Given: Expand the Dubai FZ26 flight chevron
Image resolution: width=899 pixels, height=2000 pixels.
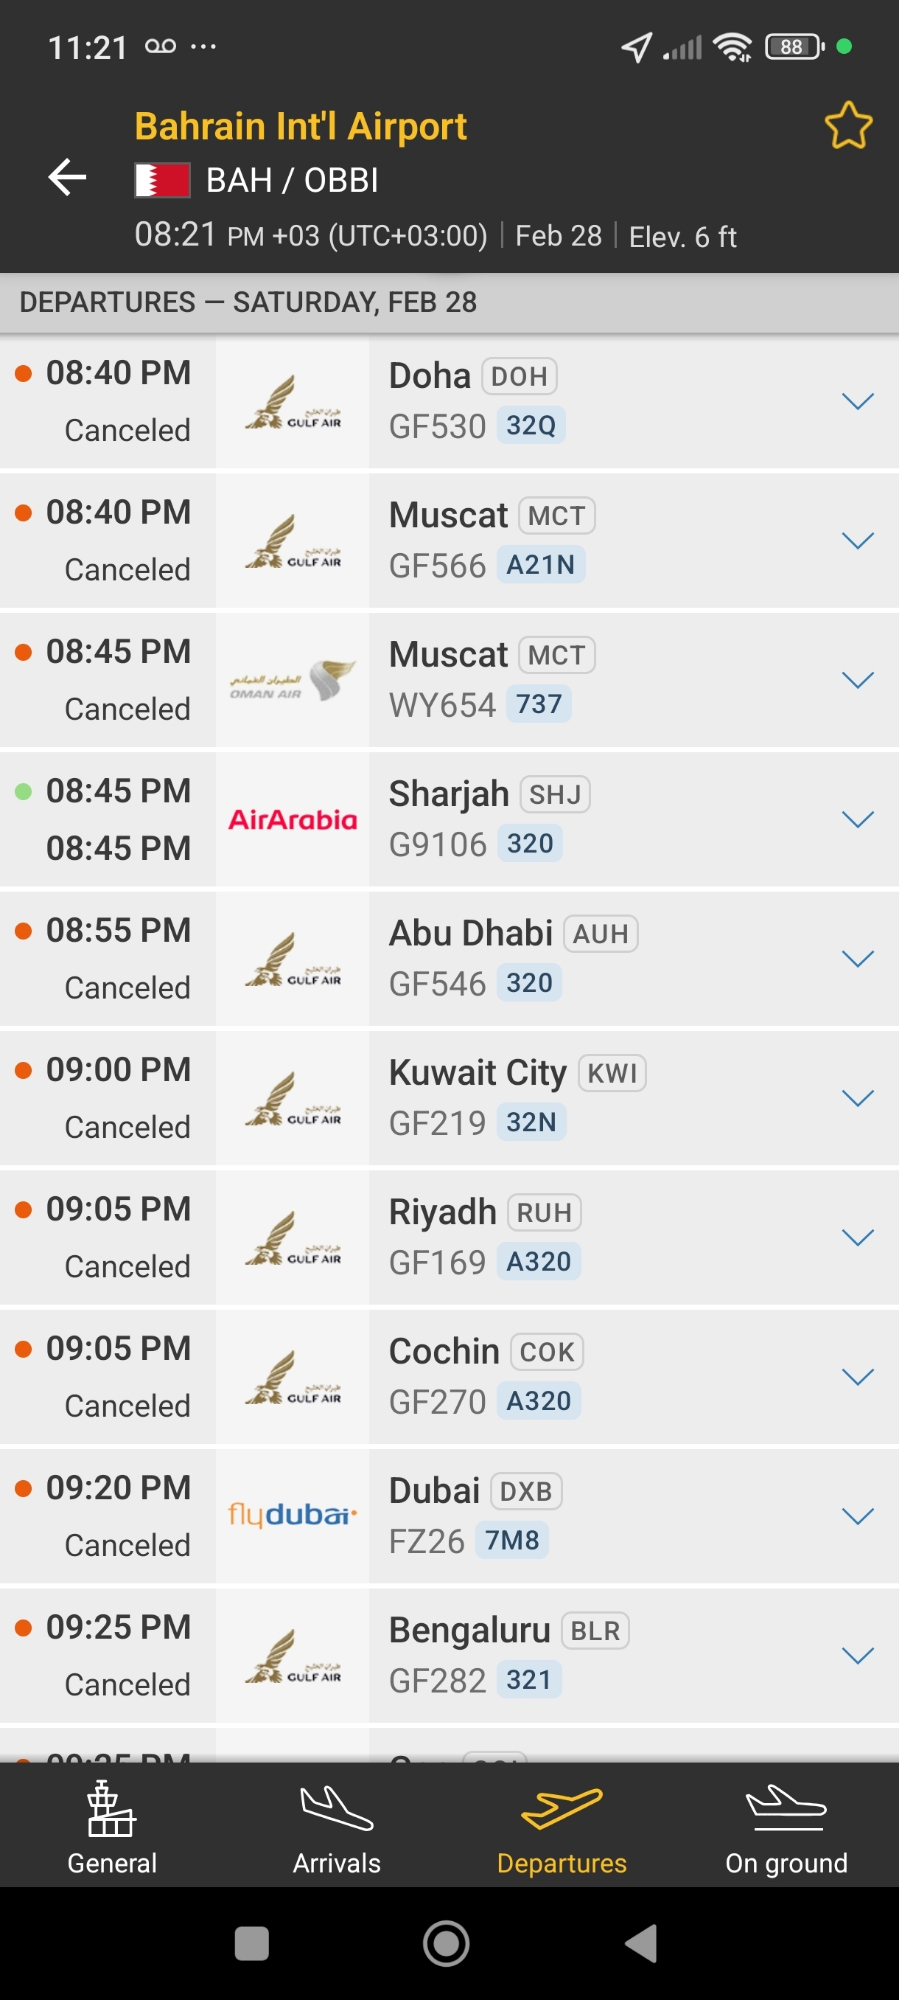Looking at the screenshot, I should (857, 1517).
